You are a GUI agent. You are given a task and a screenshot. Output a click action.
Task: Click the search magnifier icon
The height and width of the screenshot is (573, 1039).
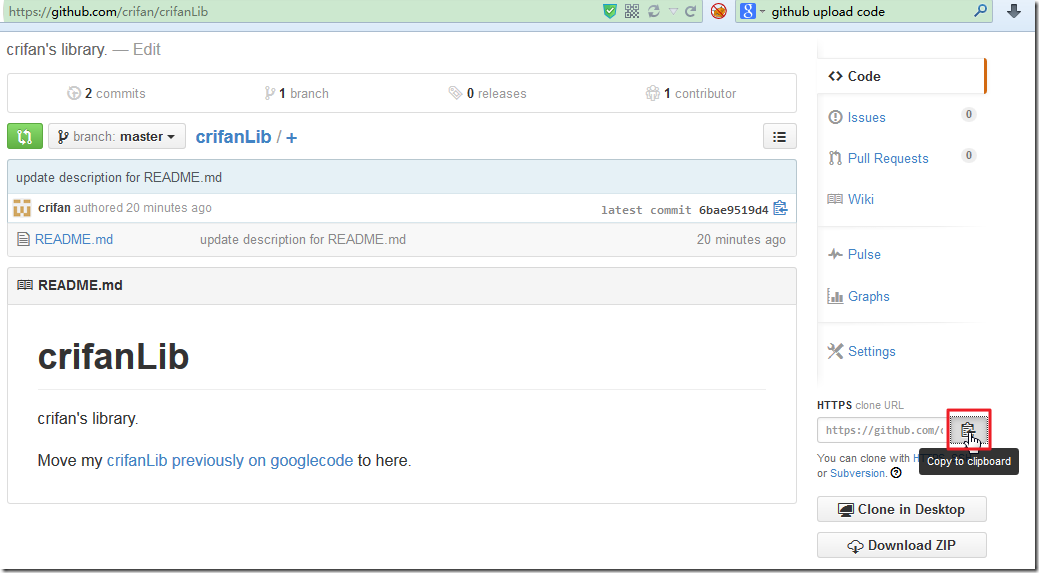(x=980, y=11)
